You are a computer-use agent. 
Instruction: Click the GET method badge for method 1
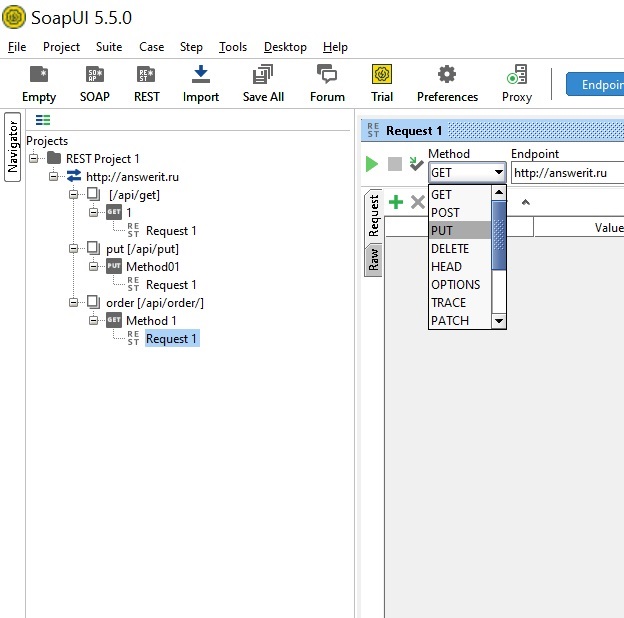pos(114,212)
